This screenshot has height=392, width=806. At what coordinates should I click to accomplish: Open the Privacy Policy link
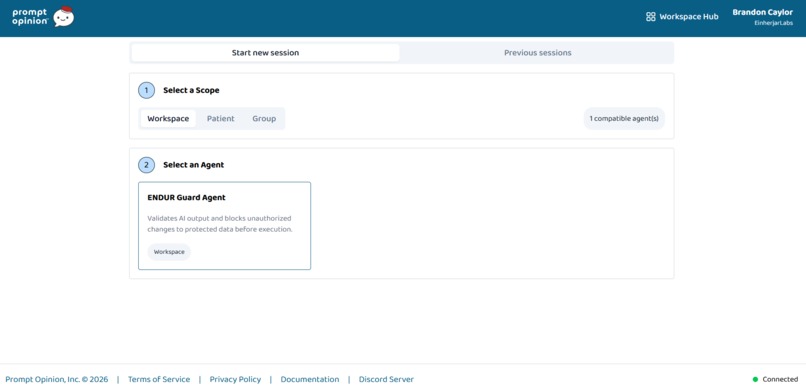(235, 380)
